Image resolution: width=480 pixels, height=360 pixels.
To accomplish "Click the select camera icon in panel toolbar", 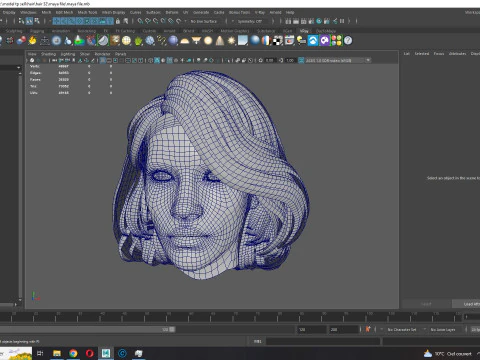I will coord(32,60).
